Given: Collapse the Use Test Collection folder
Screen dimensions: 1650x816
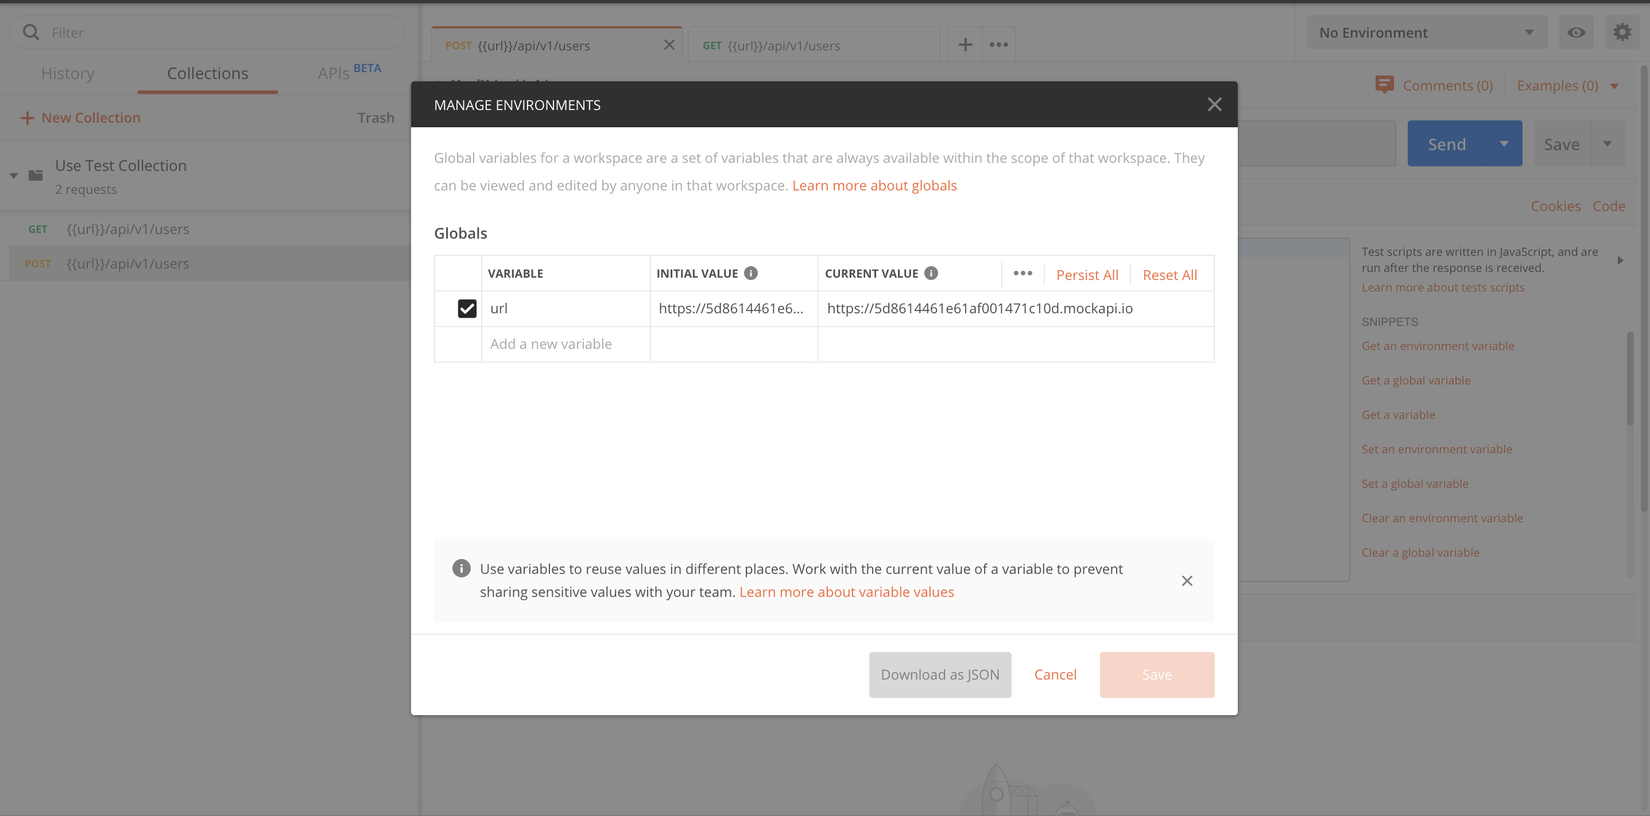Looking at the screenshot, I should click(14, 176).
